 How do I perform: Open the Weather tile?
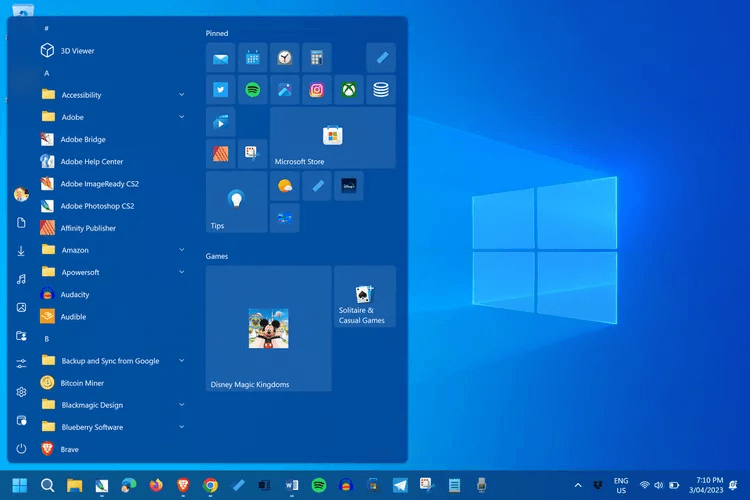click(285, 186)
